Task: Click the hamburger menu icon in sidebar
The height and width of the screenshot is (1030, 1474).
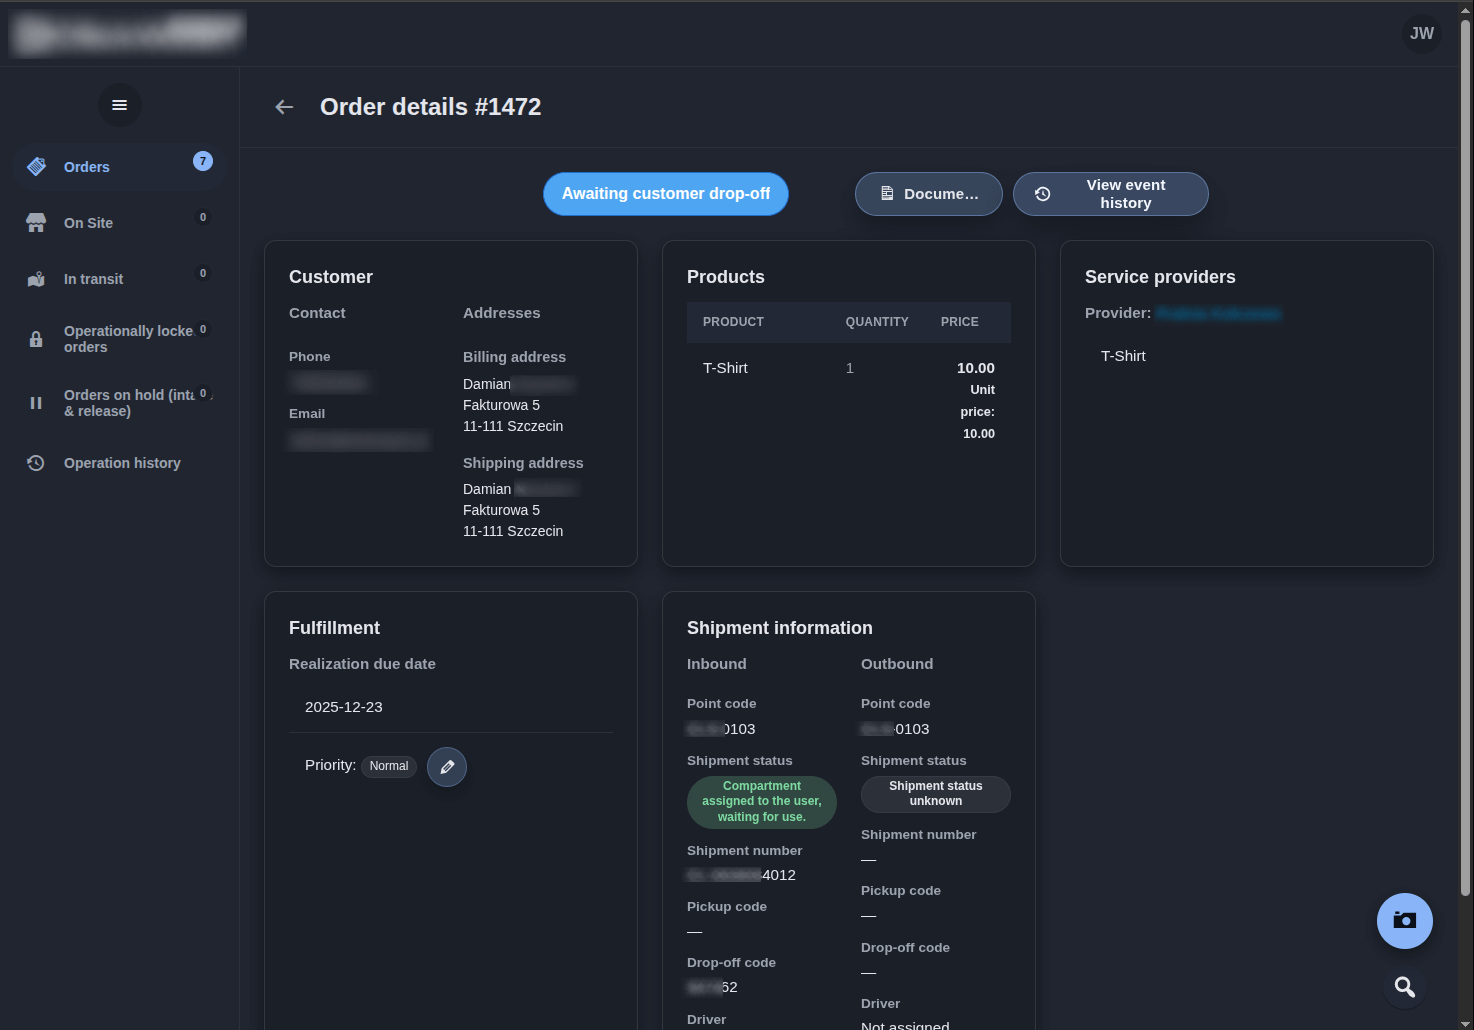Action: point(119,105)
